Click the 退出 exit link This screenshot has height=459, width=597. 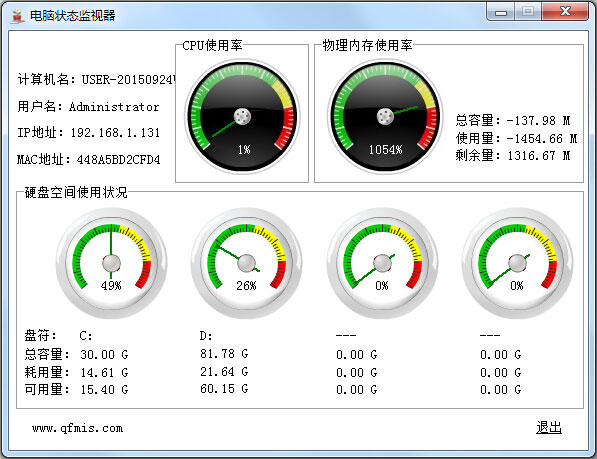(x=549, y=427)
